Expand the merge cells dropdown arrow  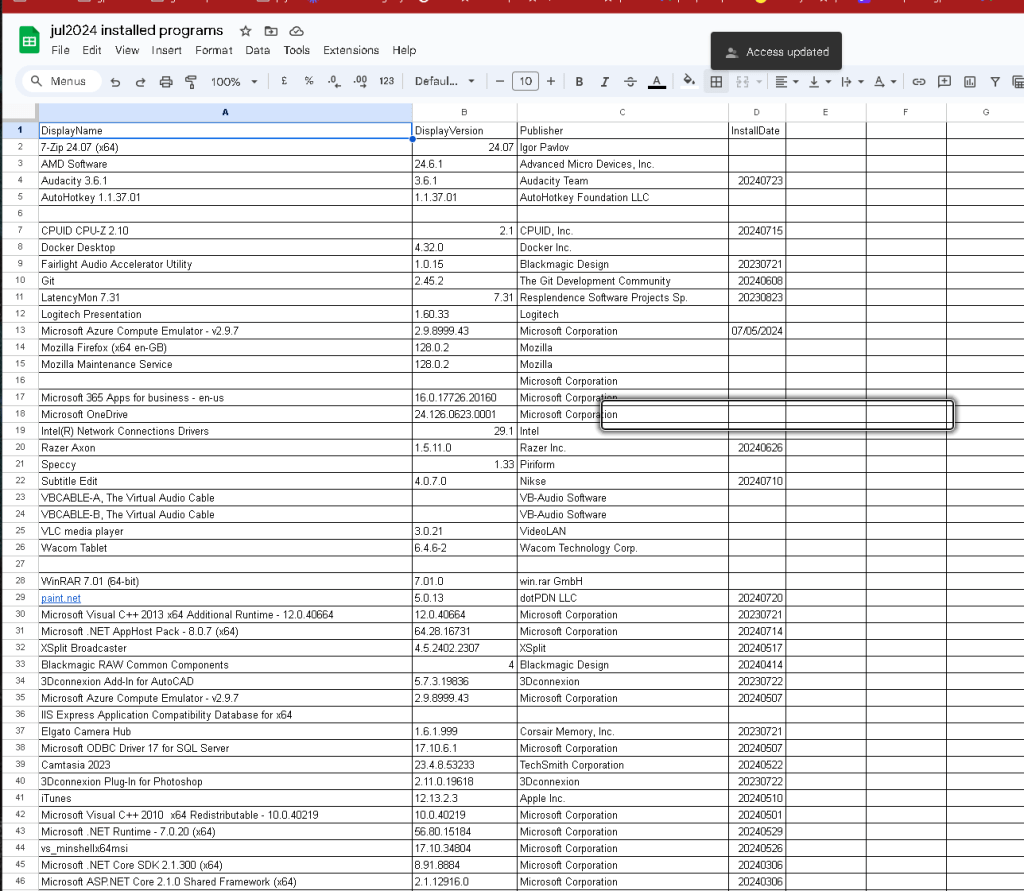click(759, 82)
